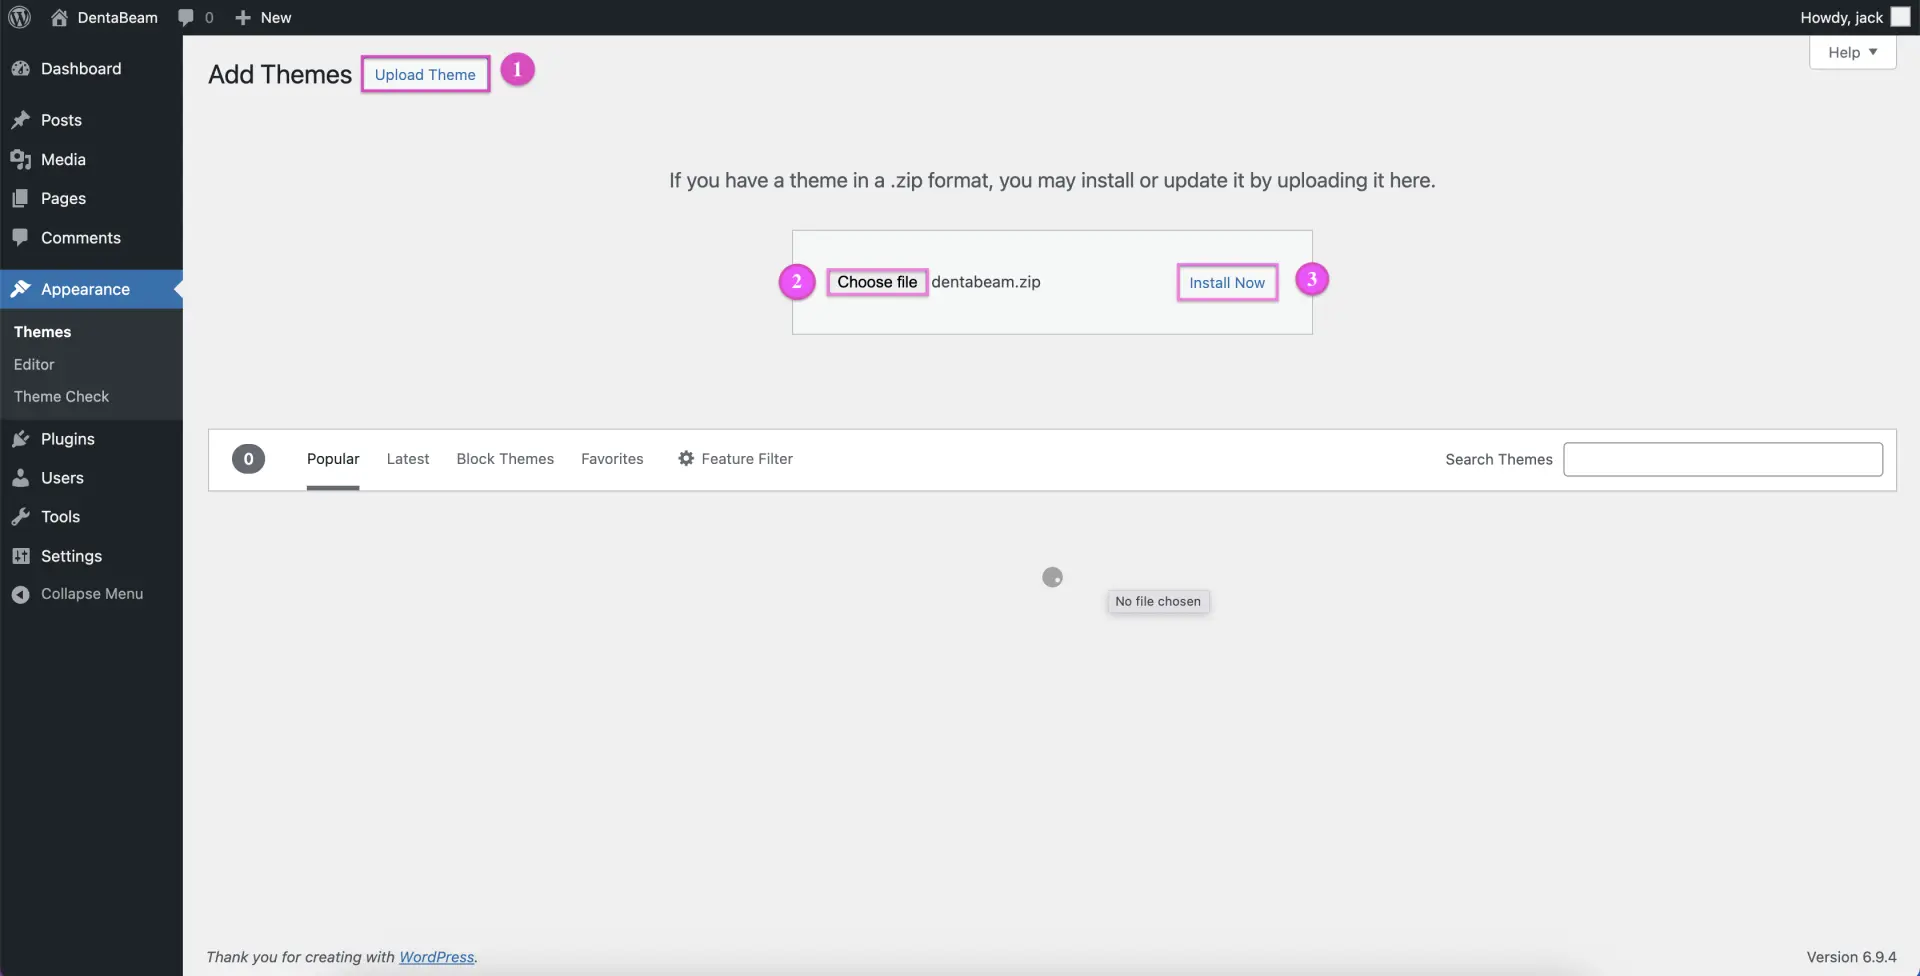Click the Collapse Menu arrow icon
Image resolution: width=1920 pixels, height=976 pixels.
click(20, 594)
